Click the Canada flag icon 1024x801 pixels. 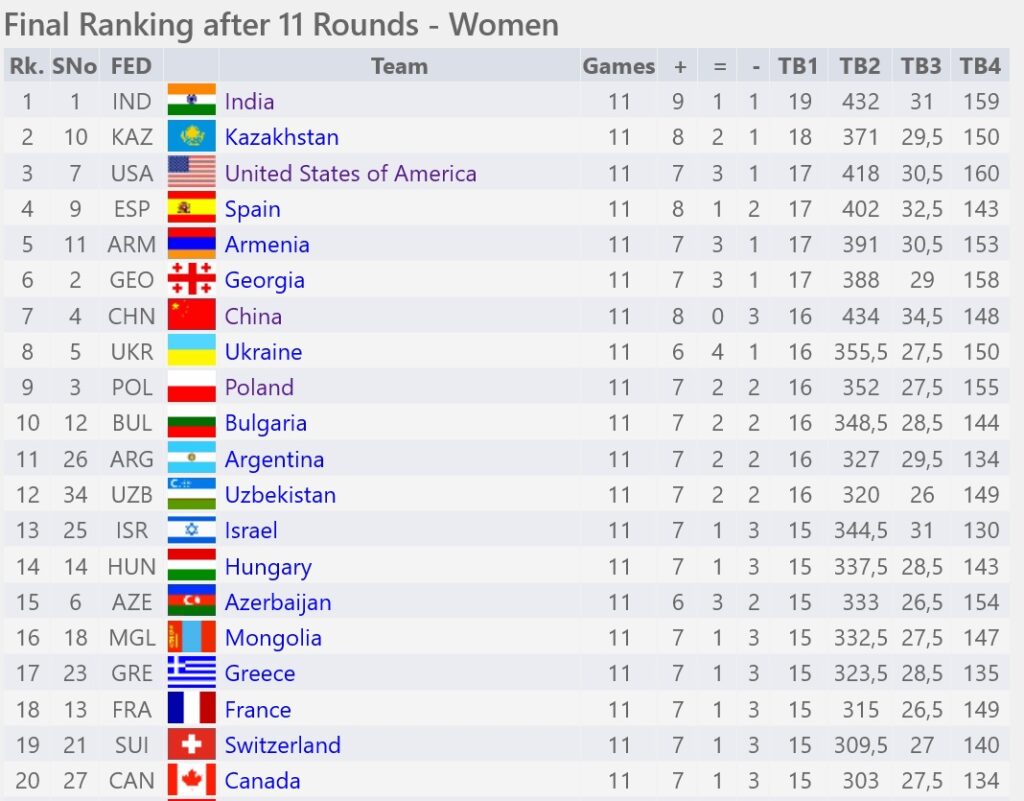(x=191, y=780)
